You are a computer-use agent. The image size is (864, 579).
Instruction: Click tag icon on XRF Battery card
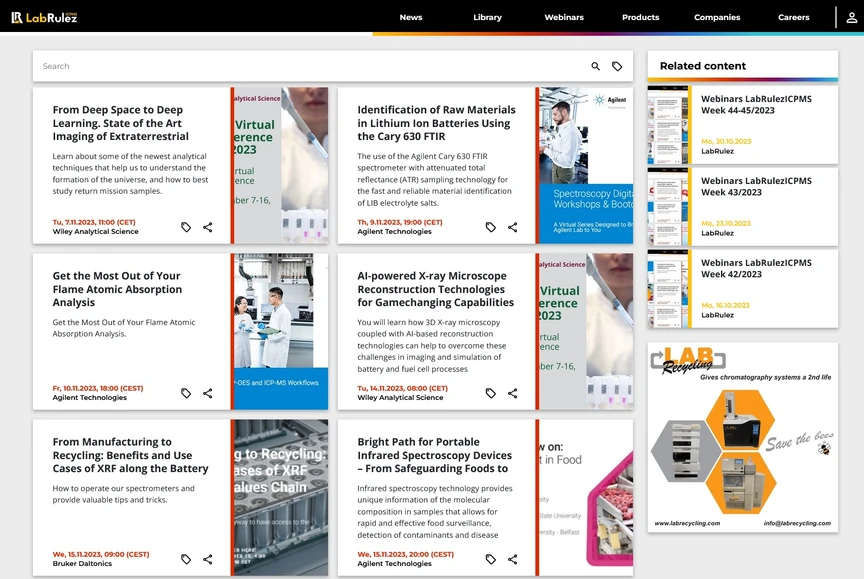(186, 559)
